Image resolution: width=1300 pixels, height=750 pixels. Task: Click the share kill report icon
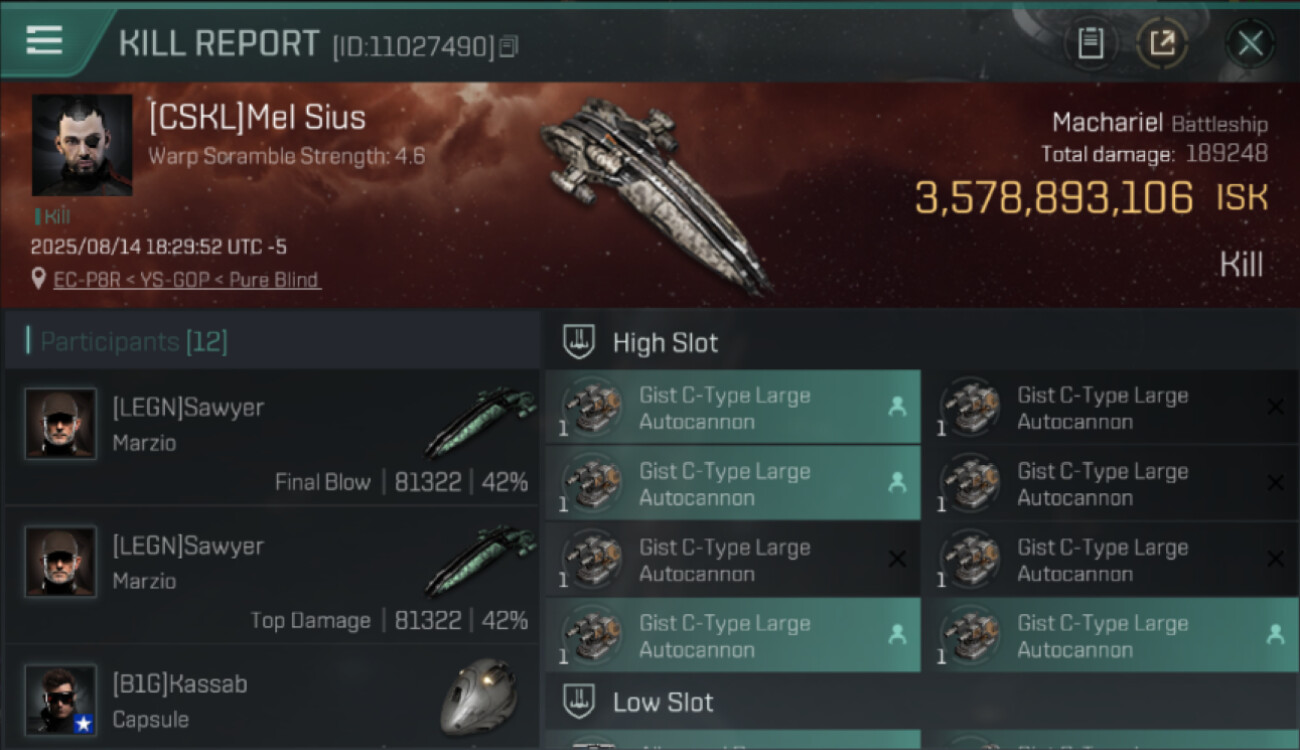pos(1162,43)
